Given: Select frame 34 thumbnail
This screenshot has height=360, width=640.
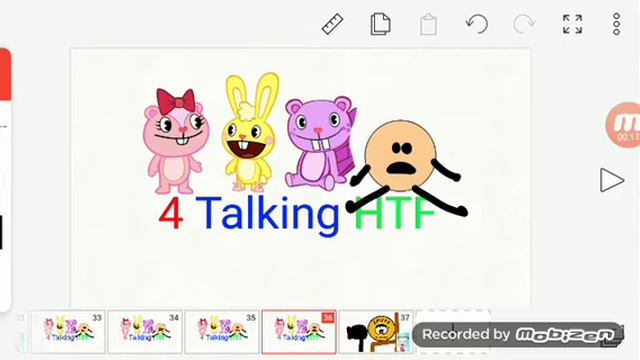Looking at the screenshot, I should tap(145, 331).
